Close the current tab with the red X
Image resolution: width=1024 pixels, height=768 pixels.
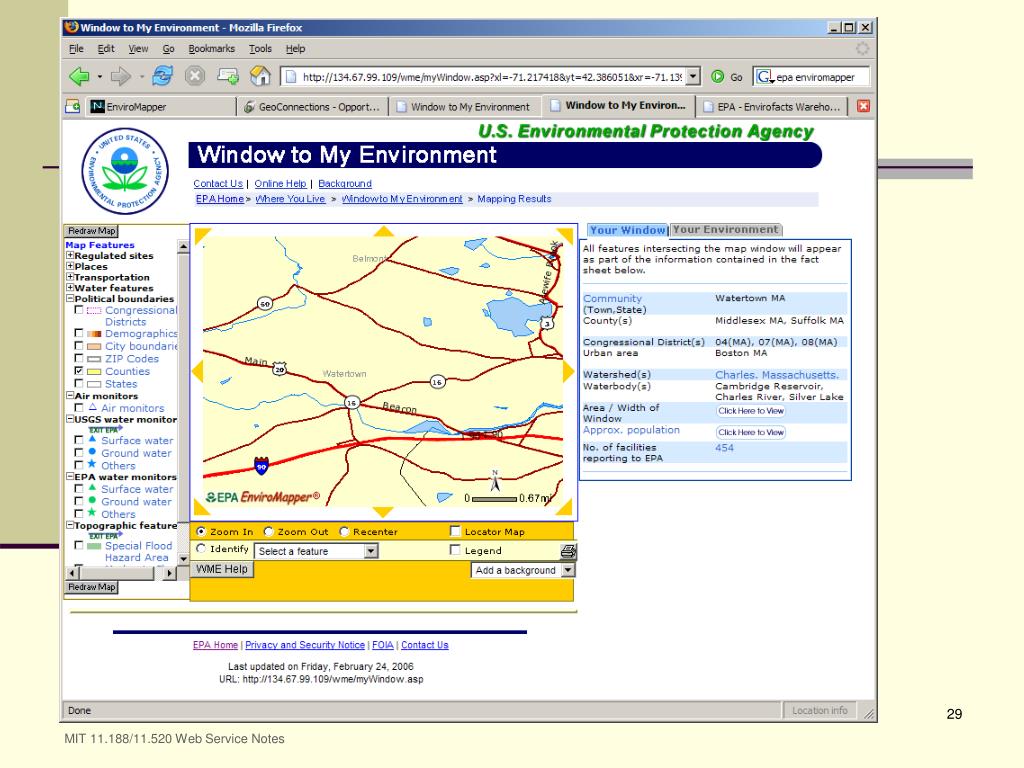tap(863, 106)
